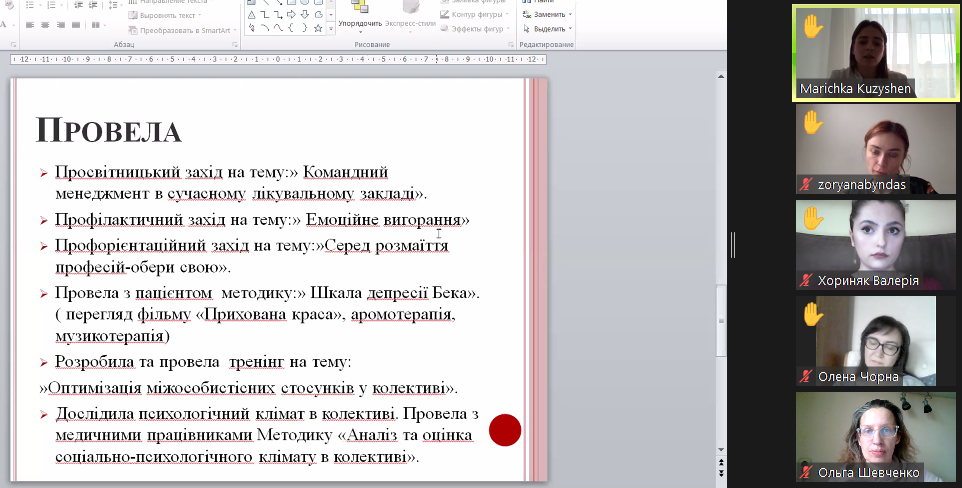Select the right arrow shape in the gallery

pos(291,15)
